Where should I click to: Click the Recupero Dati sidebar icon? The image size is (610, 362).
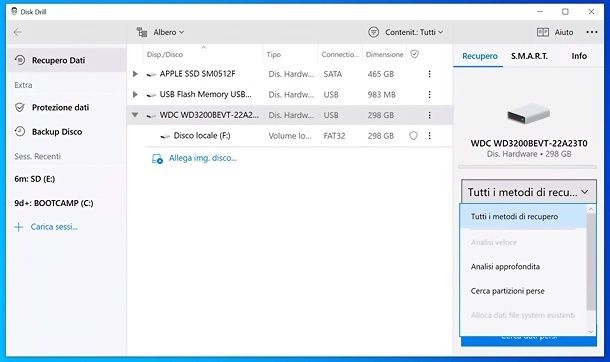[20, 60]
